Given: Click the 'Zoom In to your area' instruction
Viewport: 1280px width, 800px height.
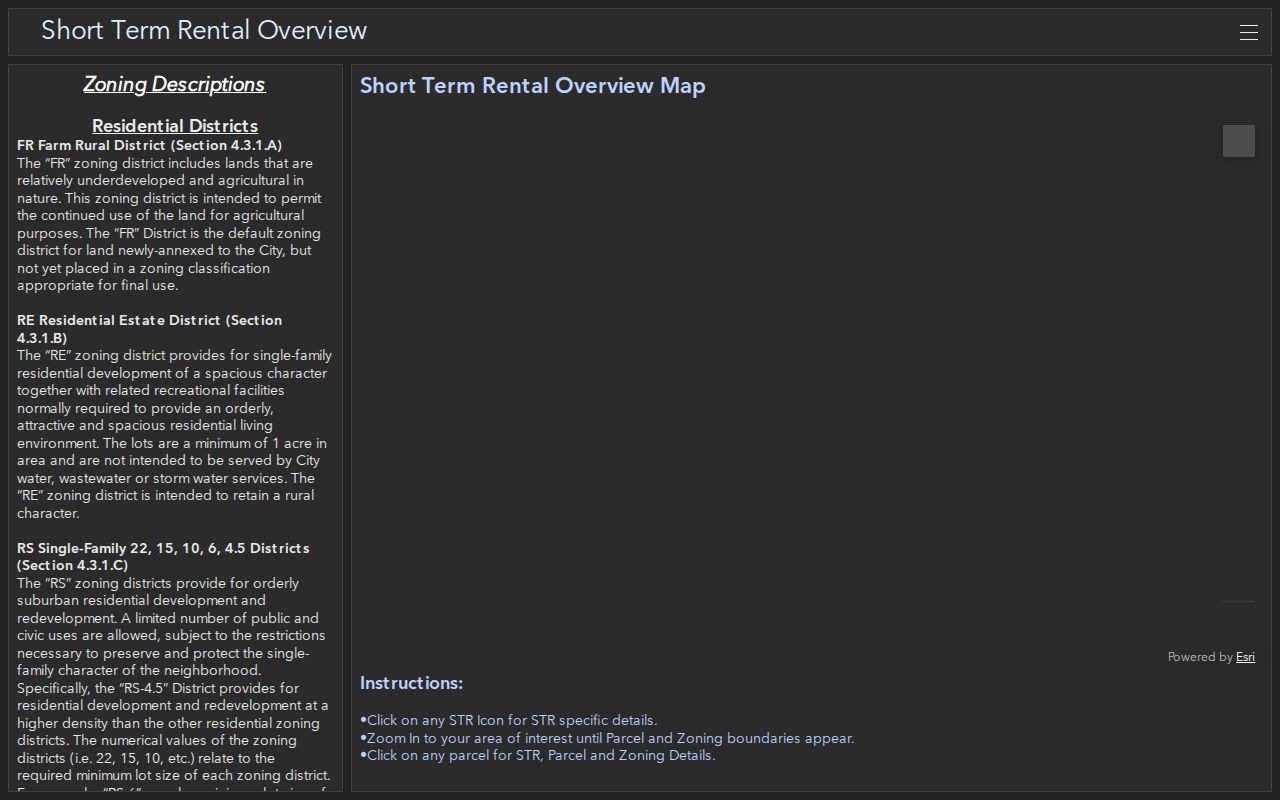Looking at the screenshot, I should coord(607,738).
